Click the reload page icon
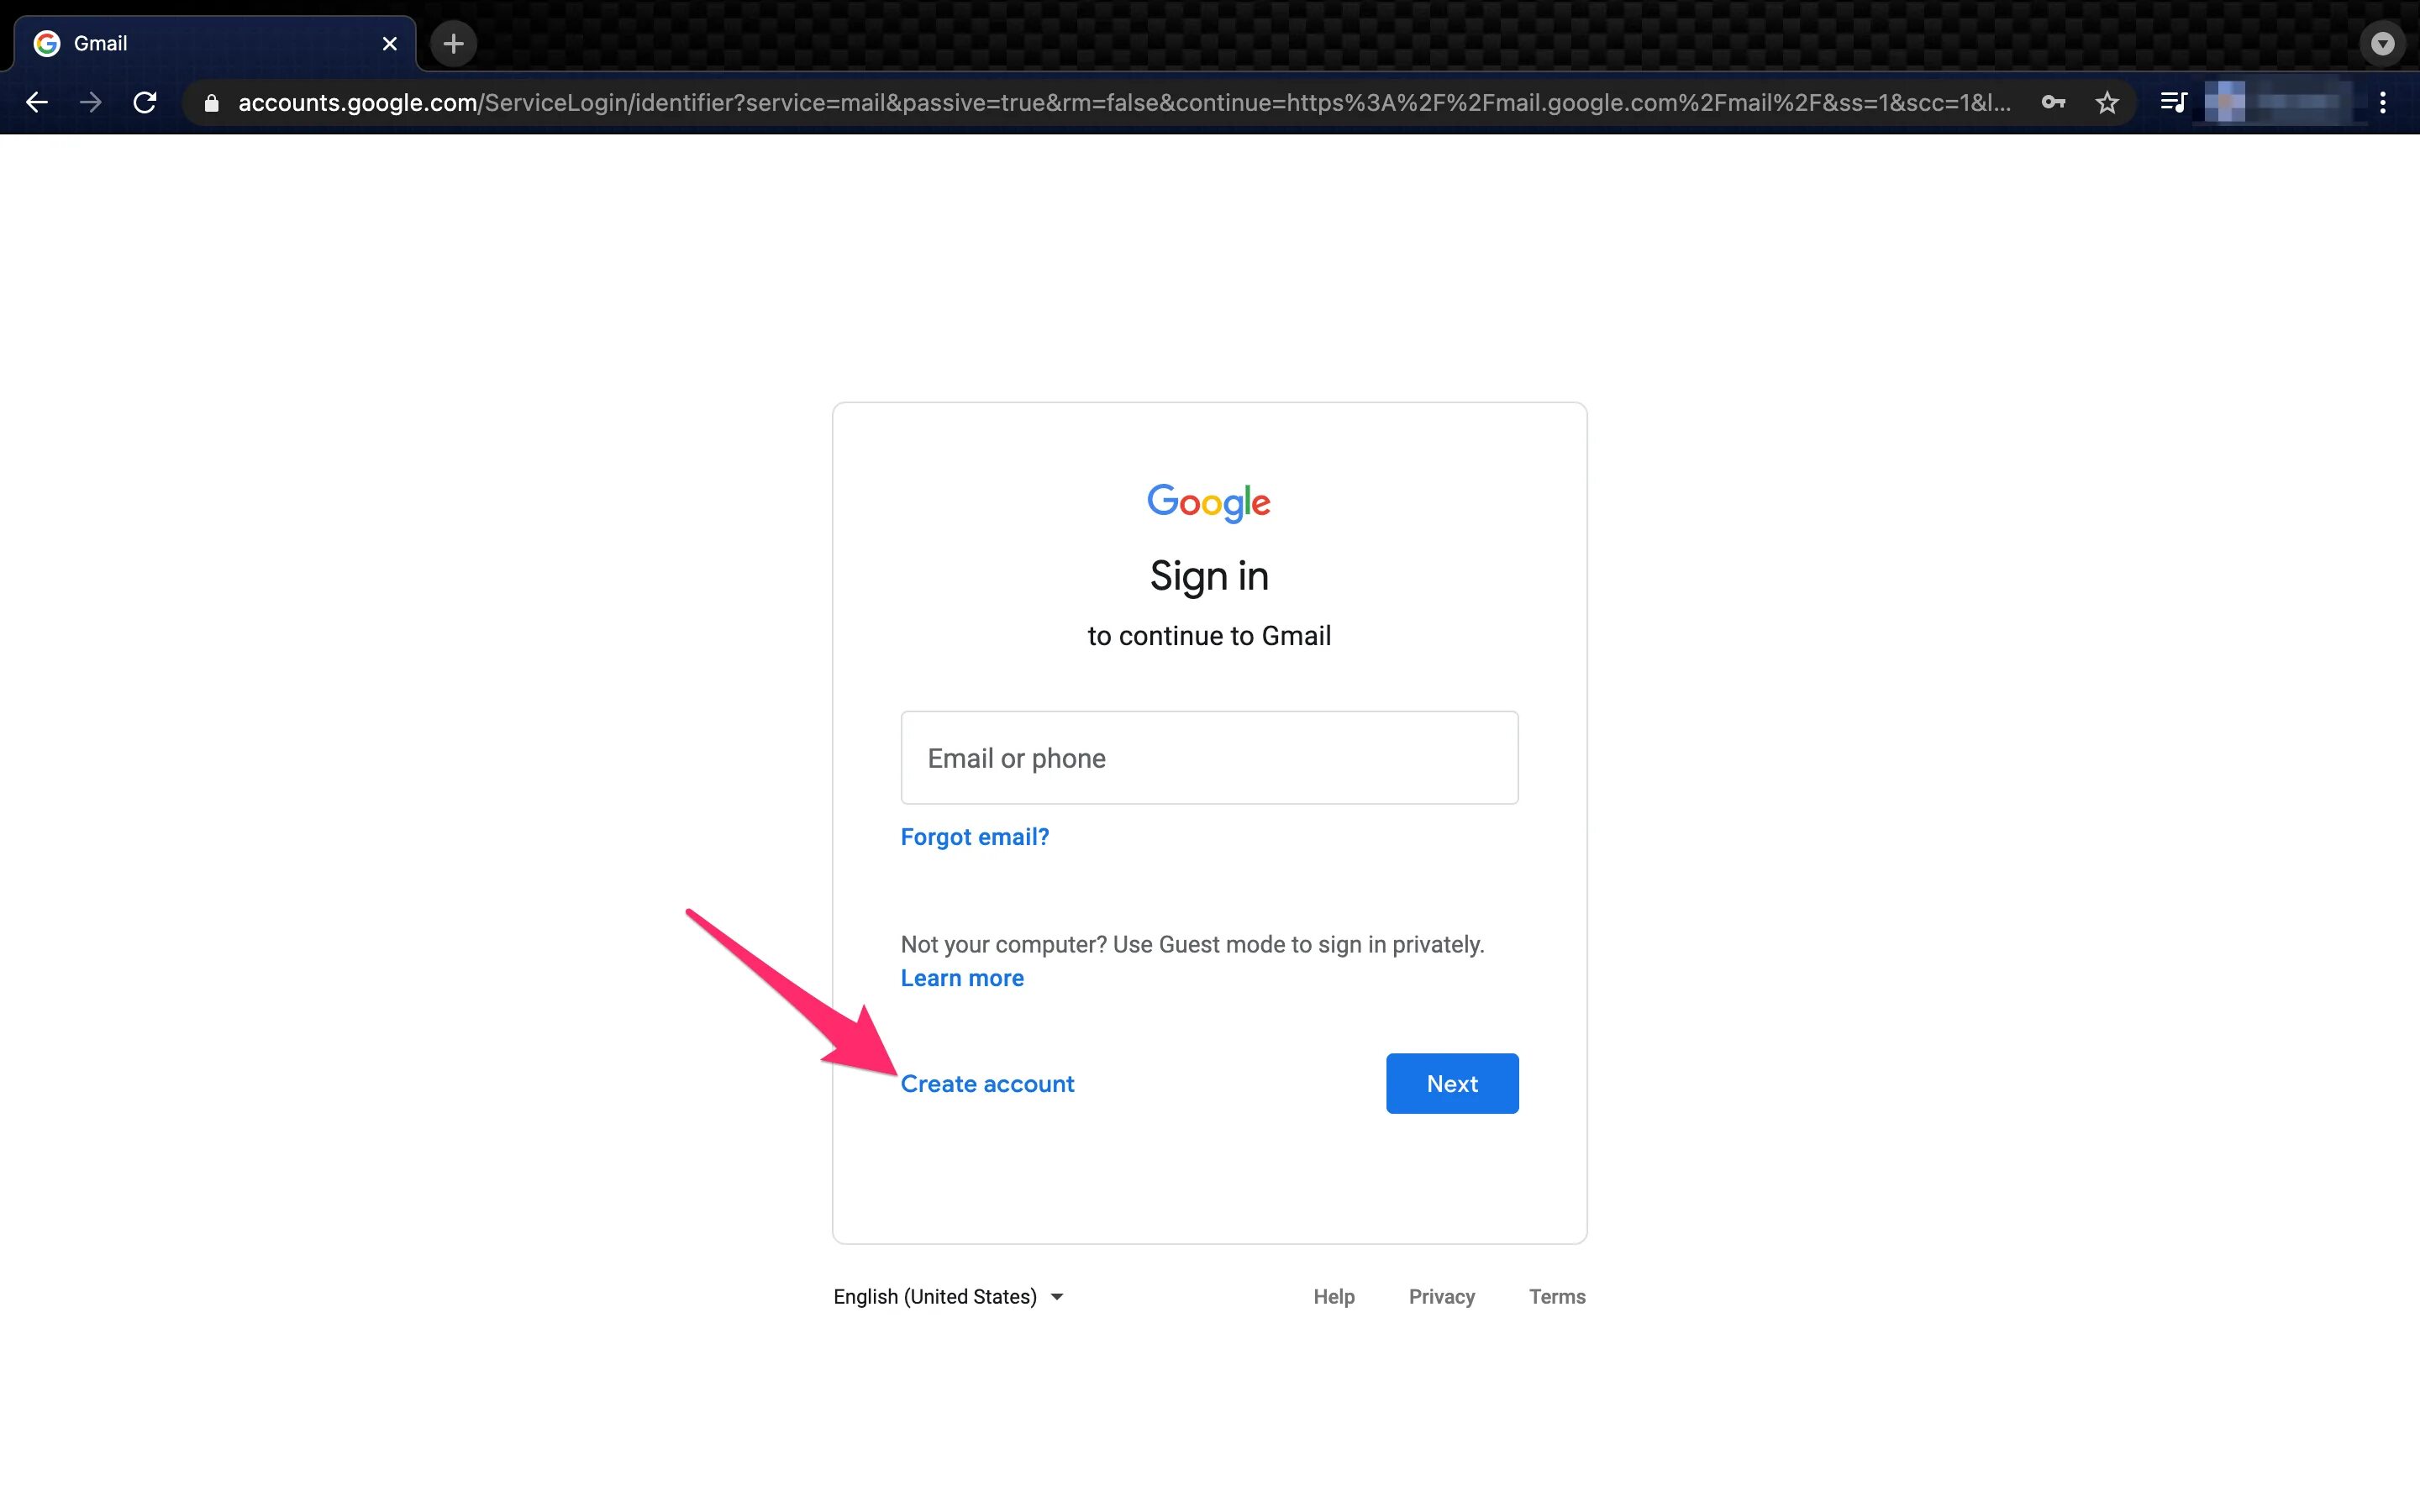The width and height of the screenshot is (2420, 1512). pos(145,101)
